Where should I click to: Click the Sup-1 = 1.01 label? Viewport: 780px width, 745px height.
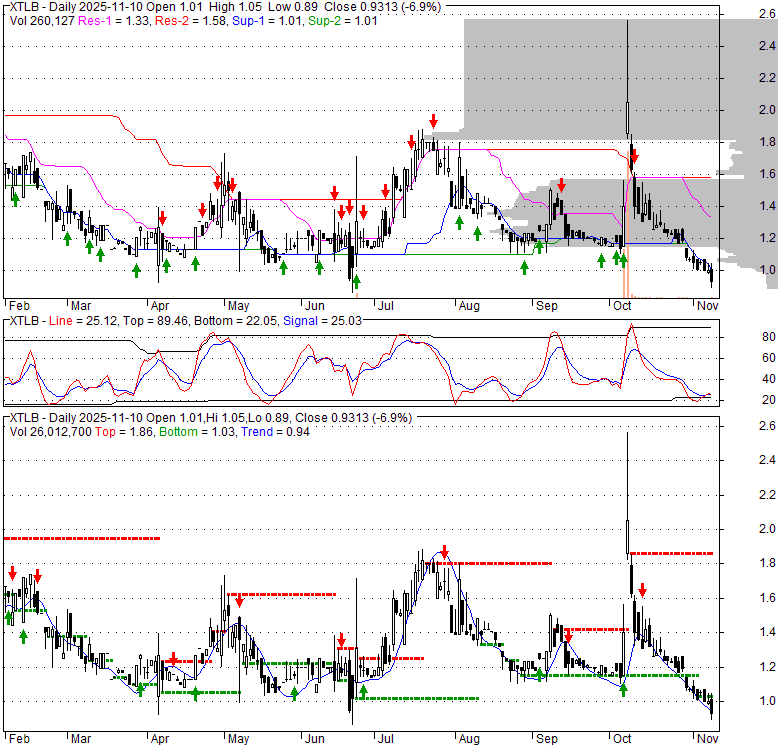(x=267, y=21)
